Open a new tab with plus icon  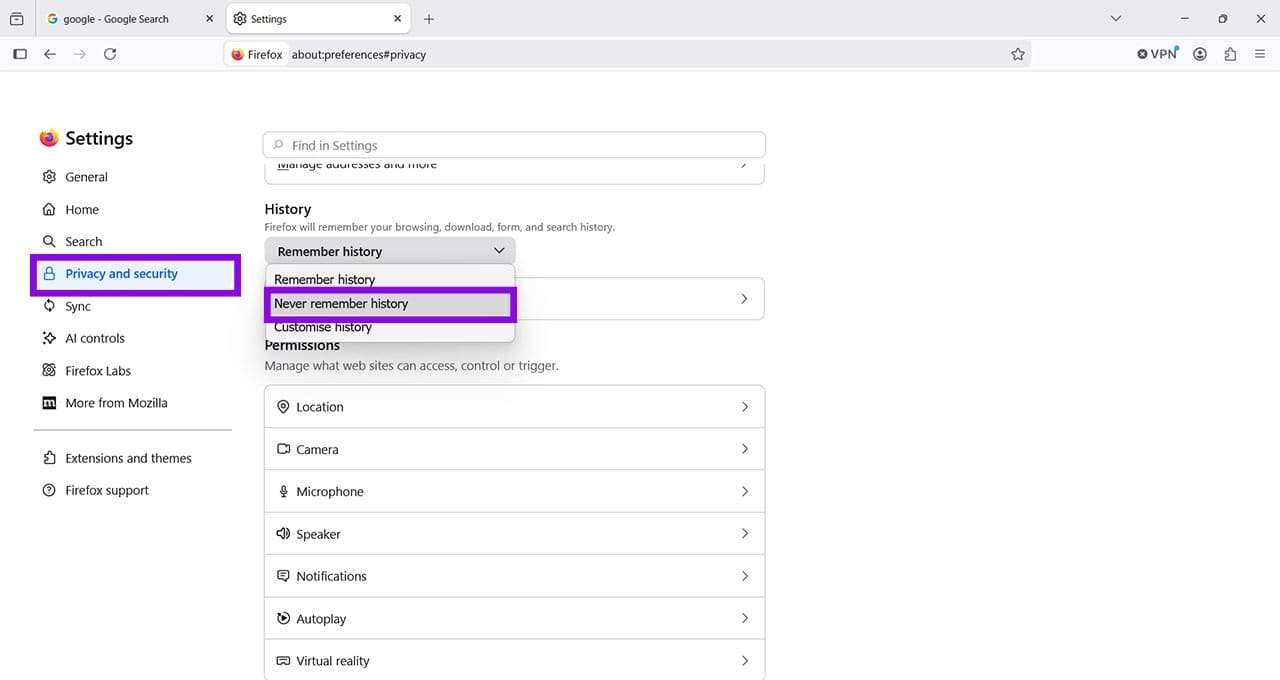click(x=429, y=19)
